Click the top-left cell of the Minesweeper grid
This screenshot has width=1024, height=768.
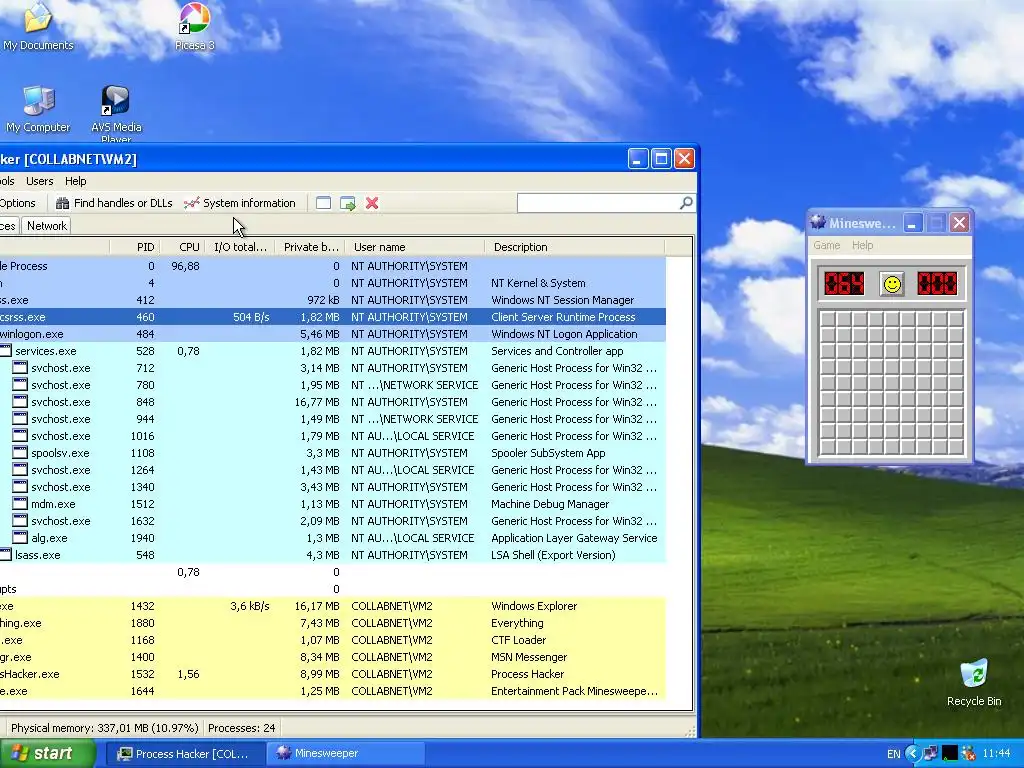(828, 319)
